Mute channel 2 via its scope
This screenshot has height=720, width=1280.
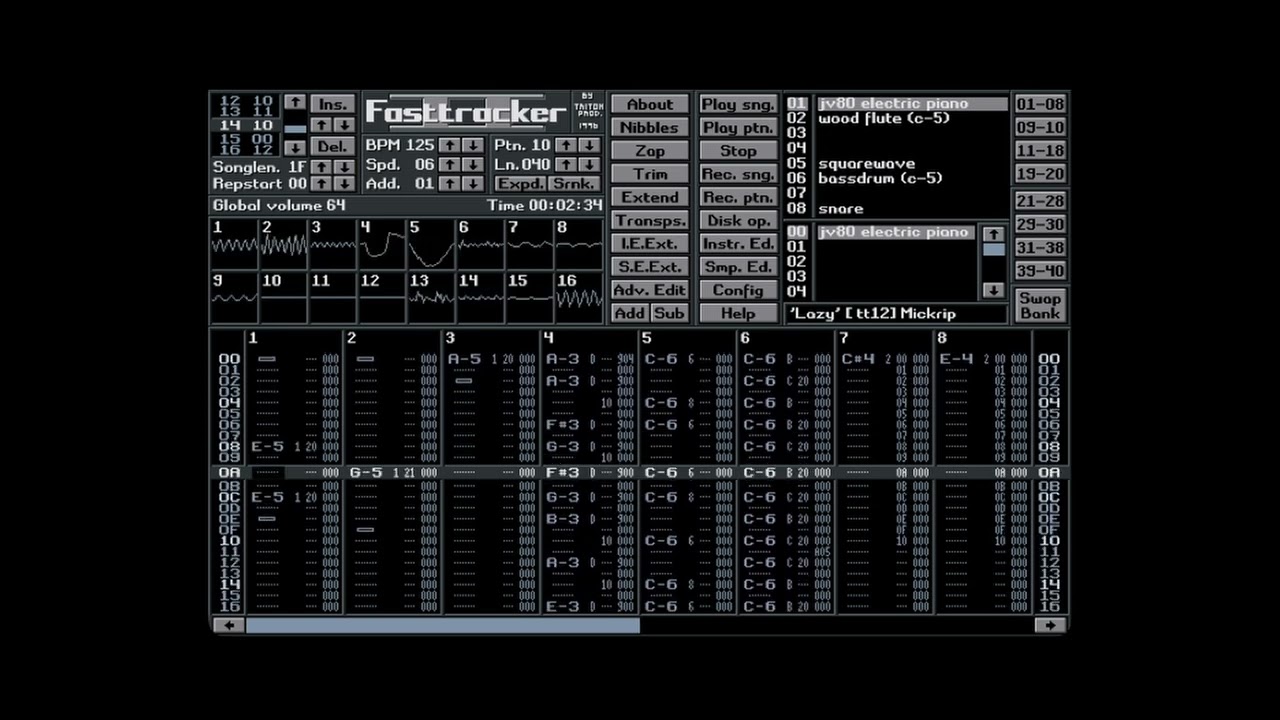click(x=283, y=244)
